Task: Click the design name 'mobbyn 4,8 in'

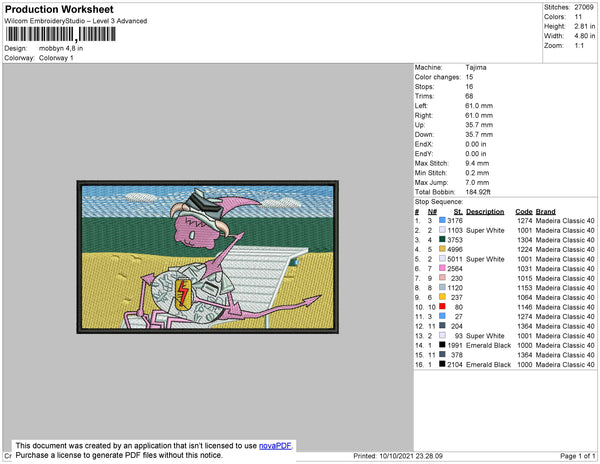Action: tap(61, 49)
